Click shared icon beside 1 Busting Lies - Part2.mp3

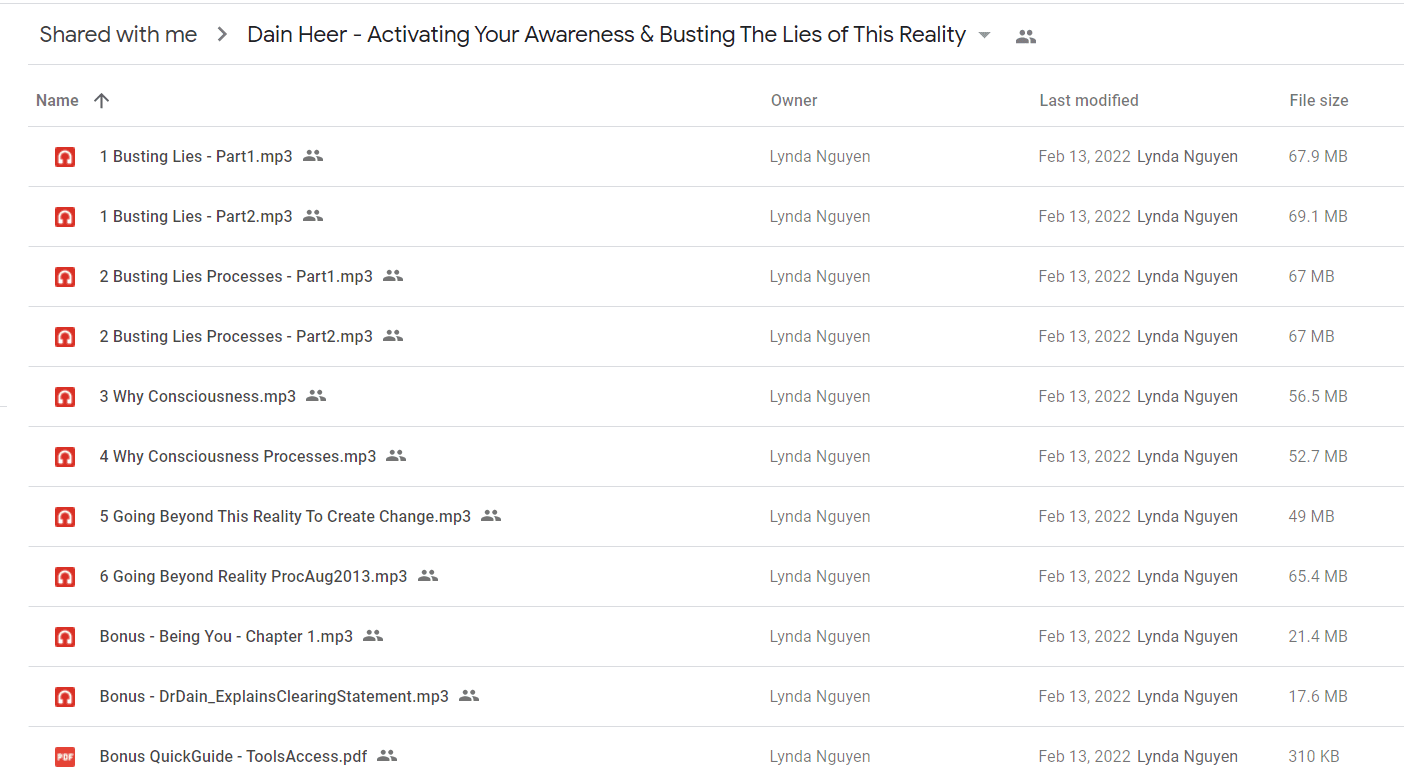coord(313,216)
